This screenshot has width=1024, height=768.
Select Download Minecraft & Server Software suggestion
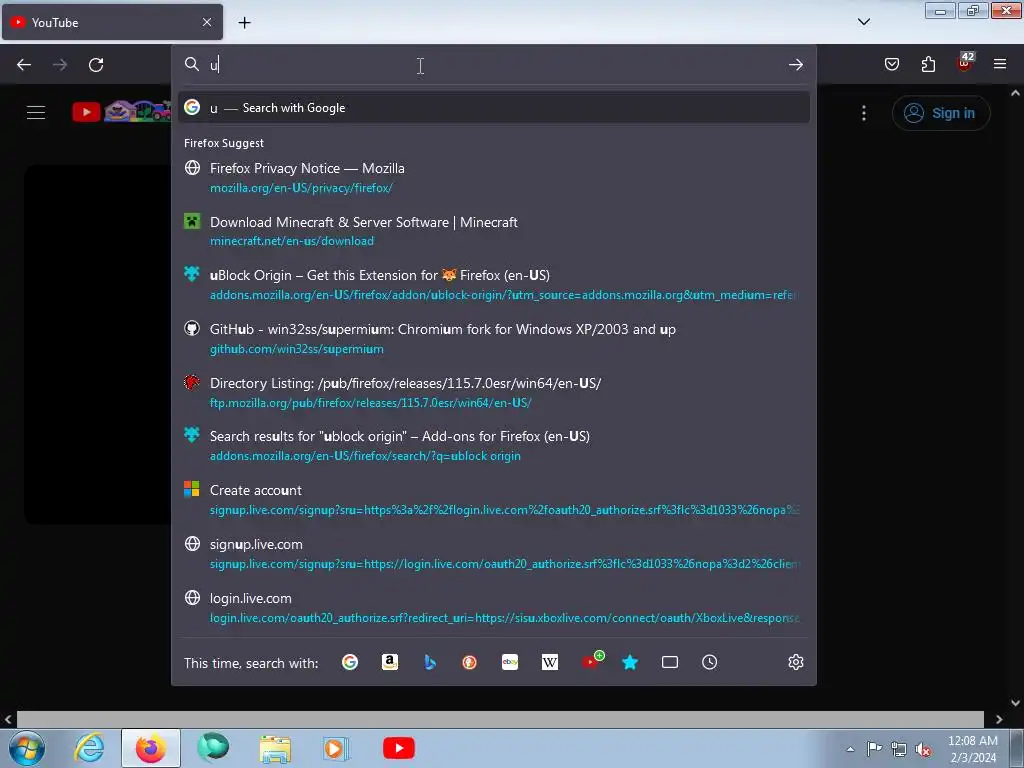[x=494, y=231]
